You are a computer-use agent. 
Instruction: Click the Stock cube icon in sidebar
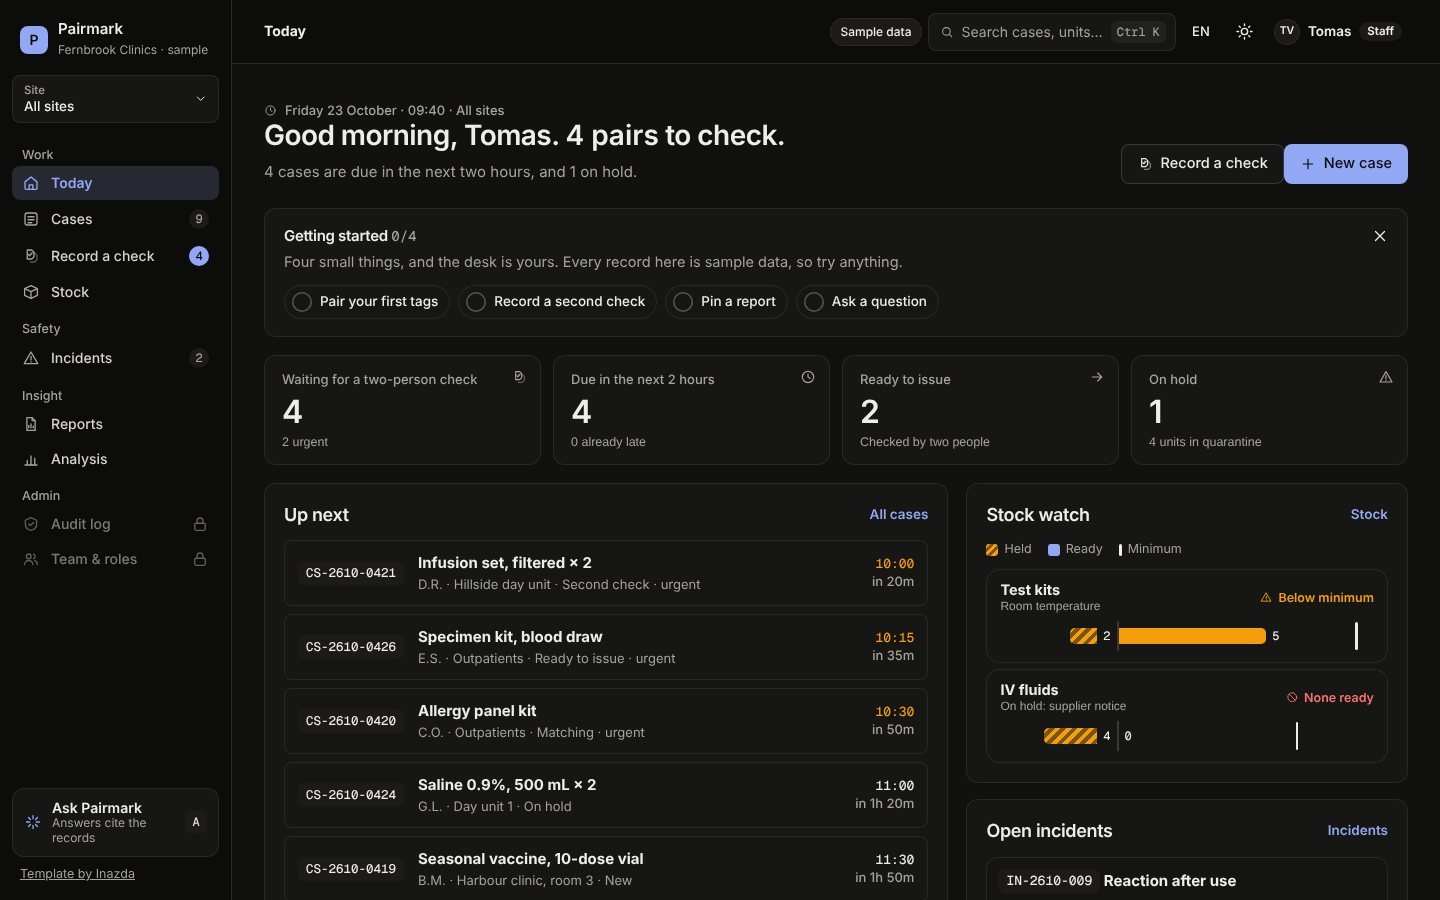[x=31, y=292]
